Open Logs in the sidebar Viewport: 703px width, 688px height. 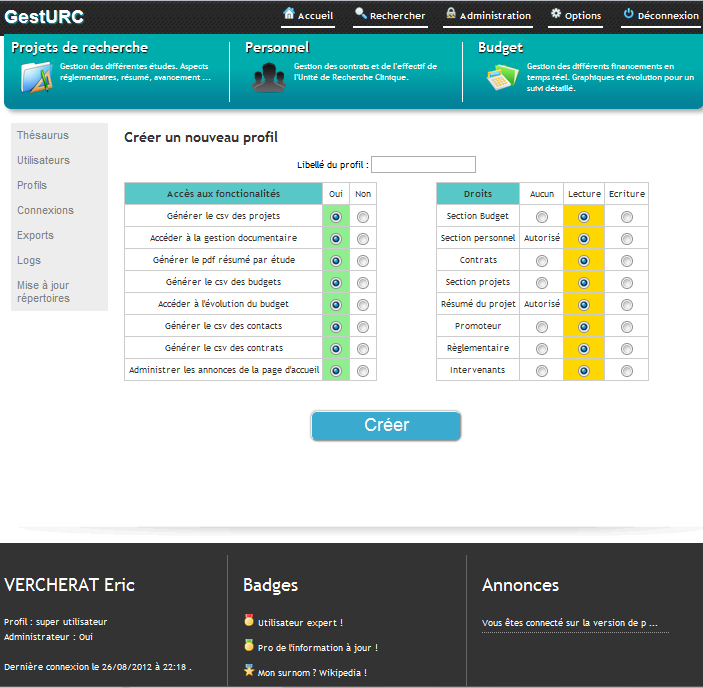click(x=29, y=260)
